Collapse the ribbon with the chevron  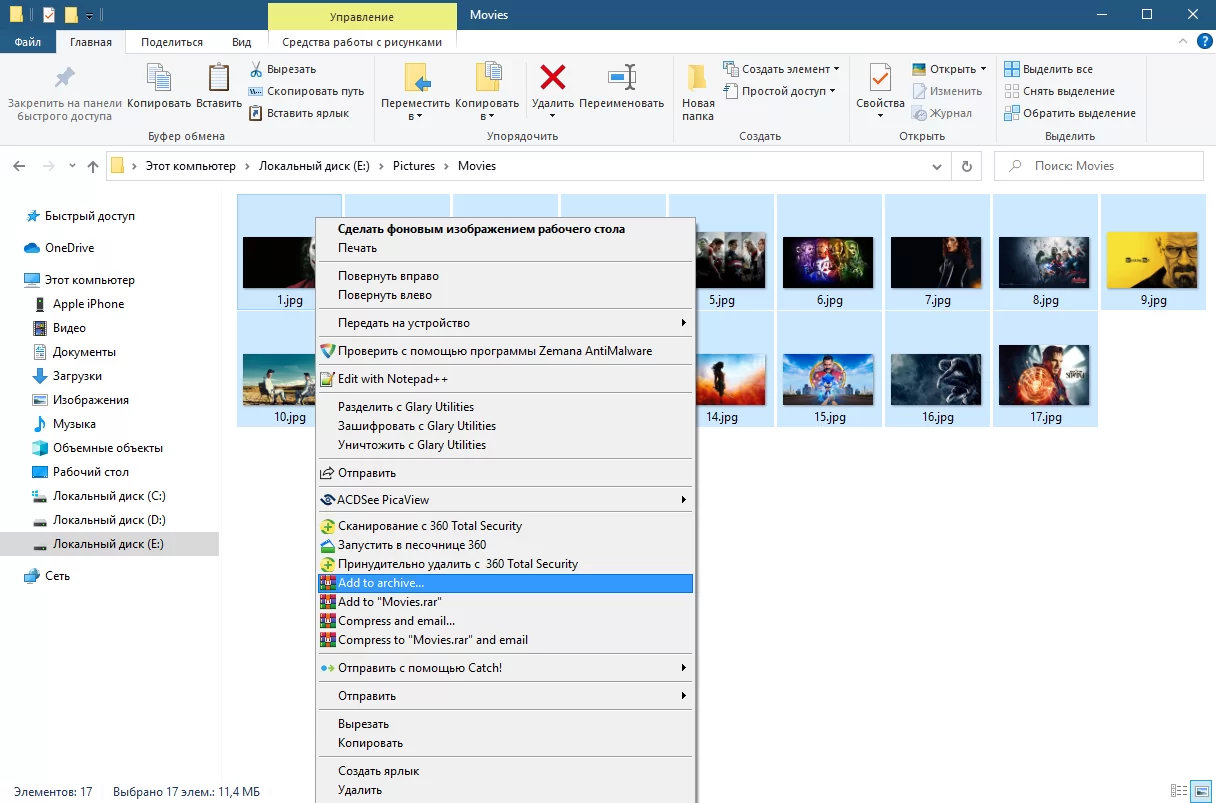click(1185, 42)
